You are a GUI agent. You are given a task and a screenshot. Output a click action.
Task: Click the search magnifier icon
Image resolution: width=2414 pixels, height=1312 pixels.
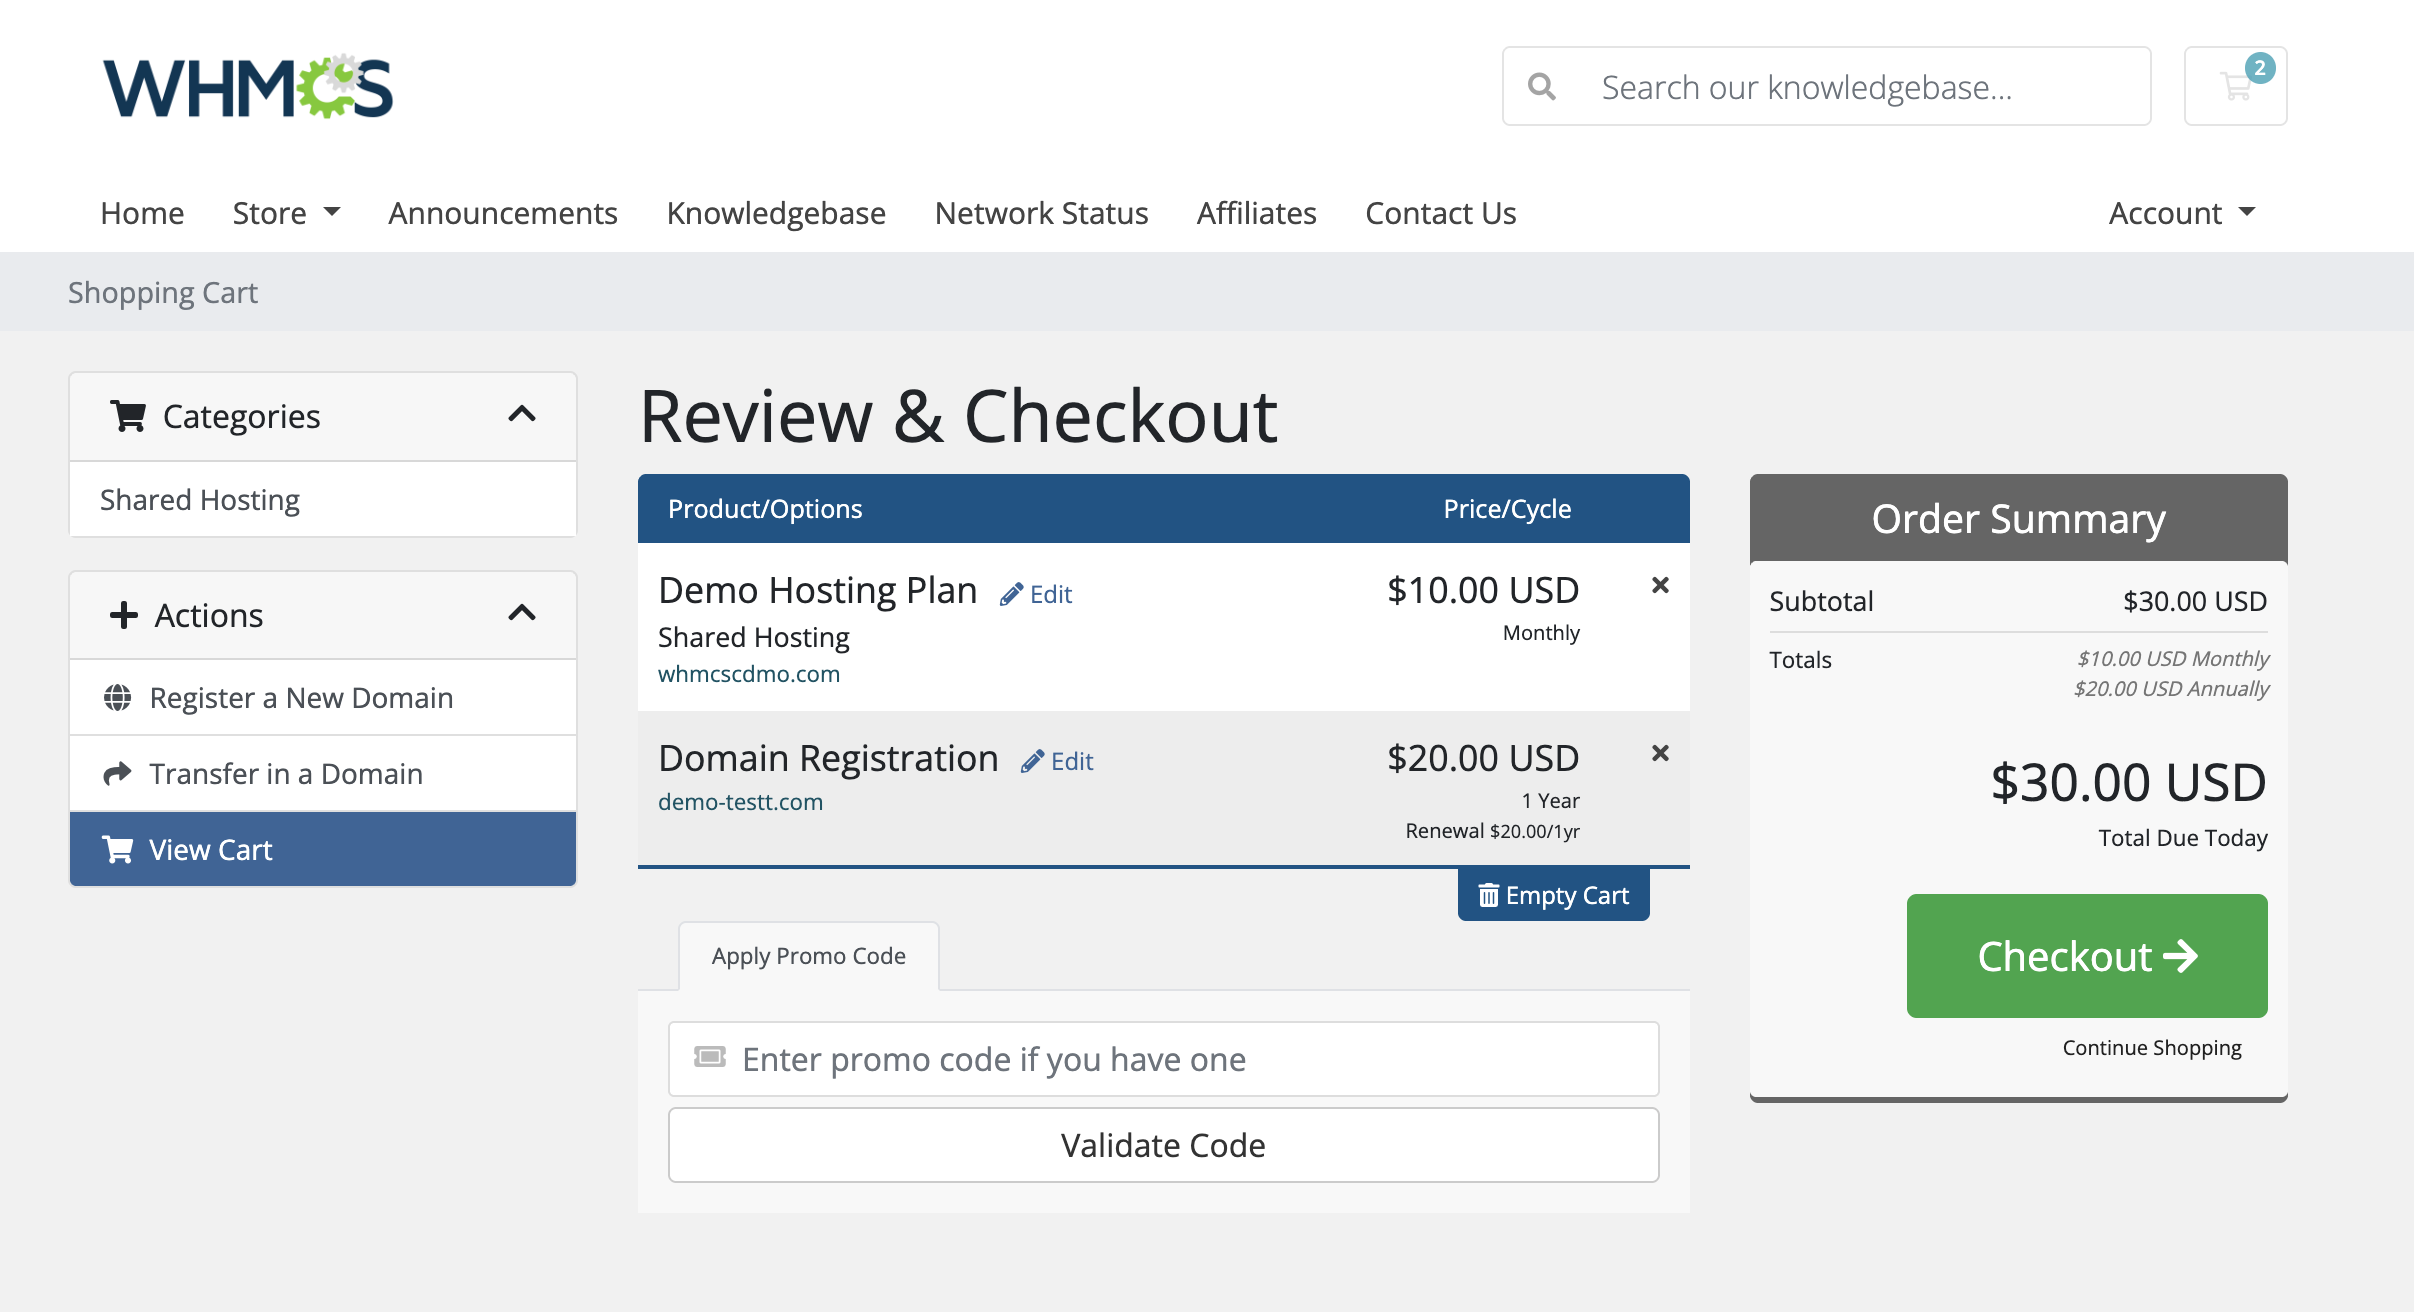click(x=1542, y=87)
